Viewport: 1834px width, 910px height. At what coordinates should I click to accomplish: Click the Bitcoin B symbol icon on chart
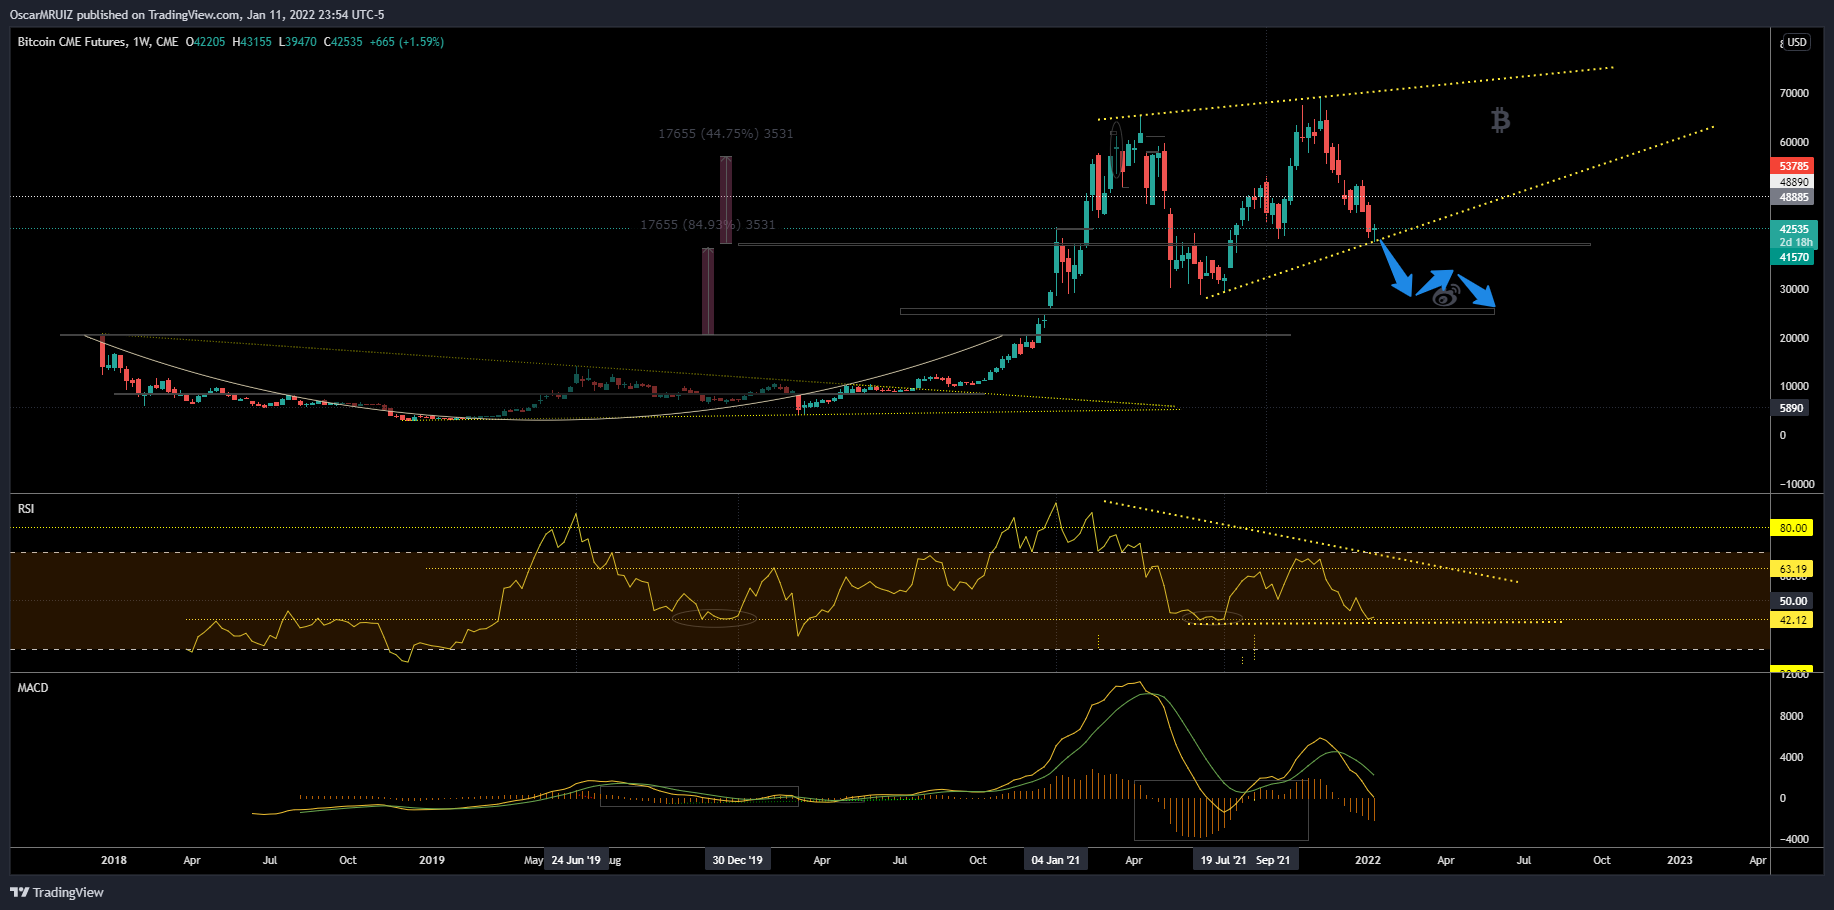[x=1500, y=121]
